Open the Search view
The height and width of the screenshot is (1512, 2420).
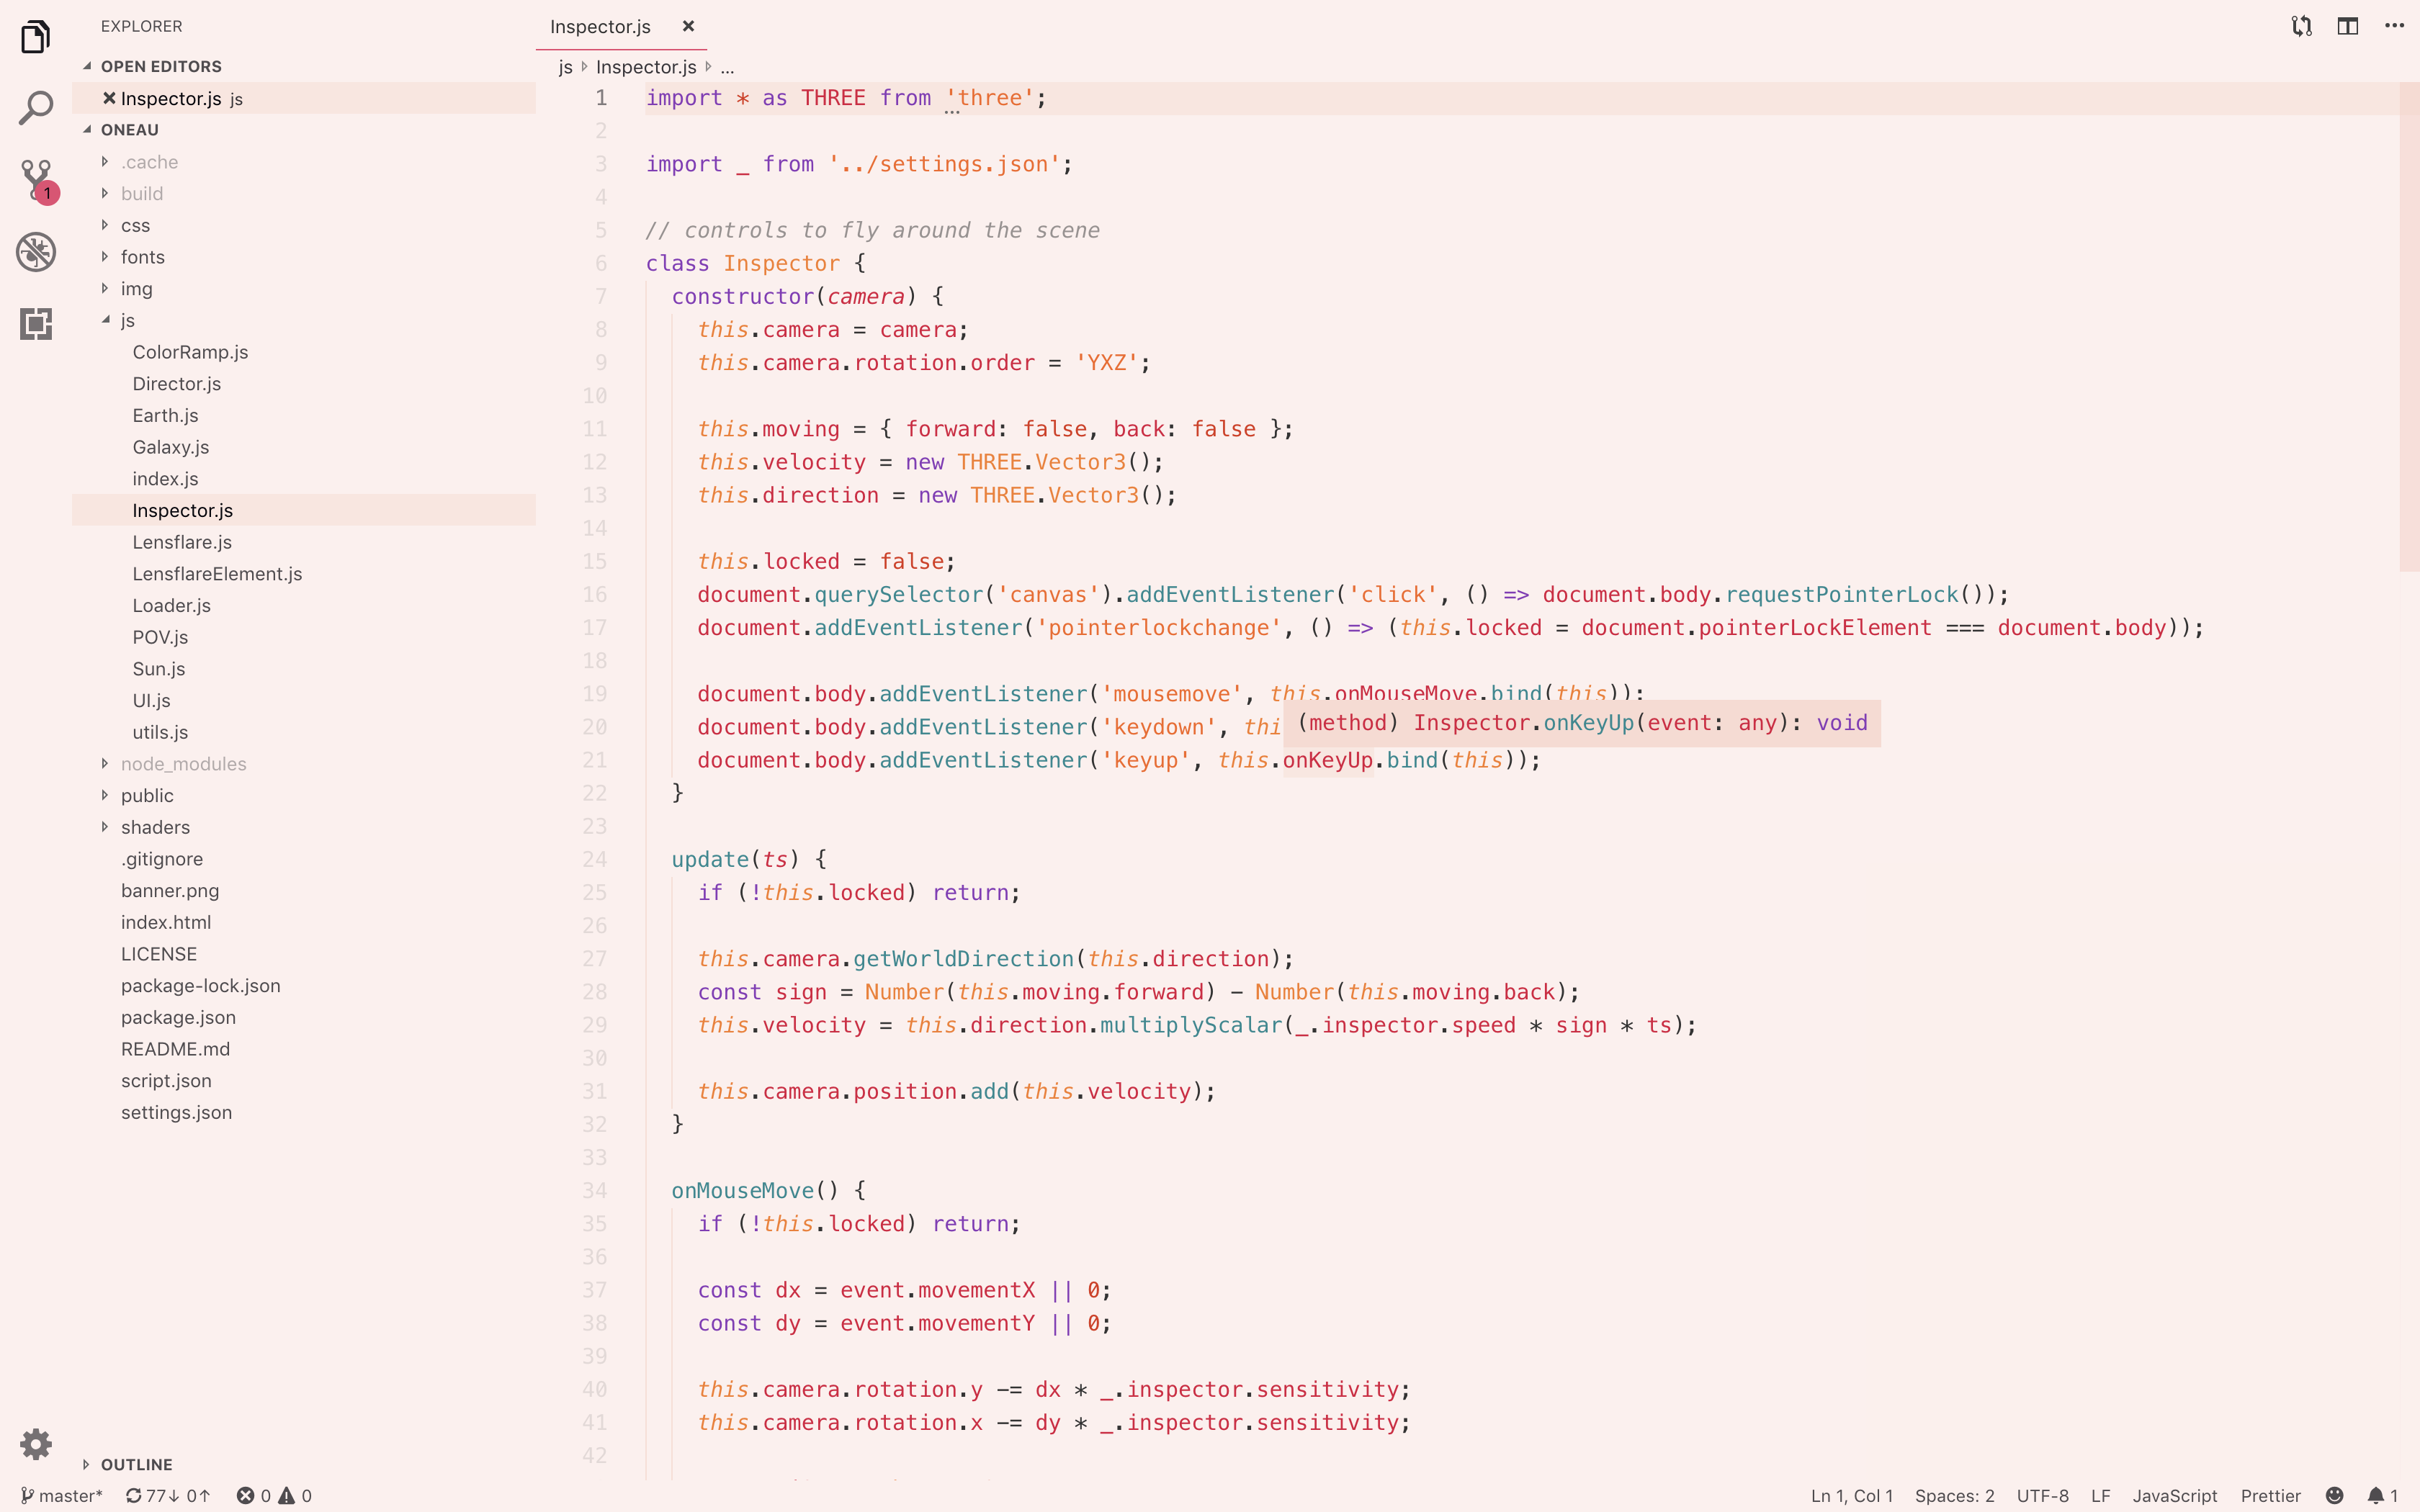[x=36, y=108]
